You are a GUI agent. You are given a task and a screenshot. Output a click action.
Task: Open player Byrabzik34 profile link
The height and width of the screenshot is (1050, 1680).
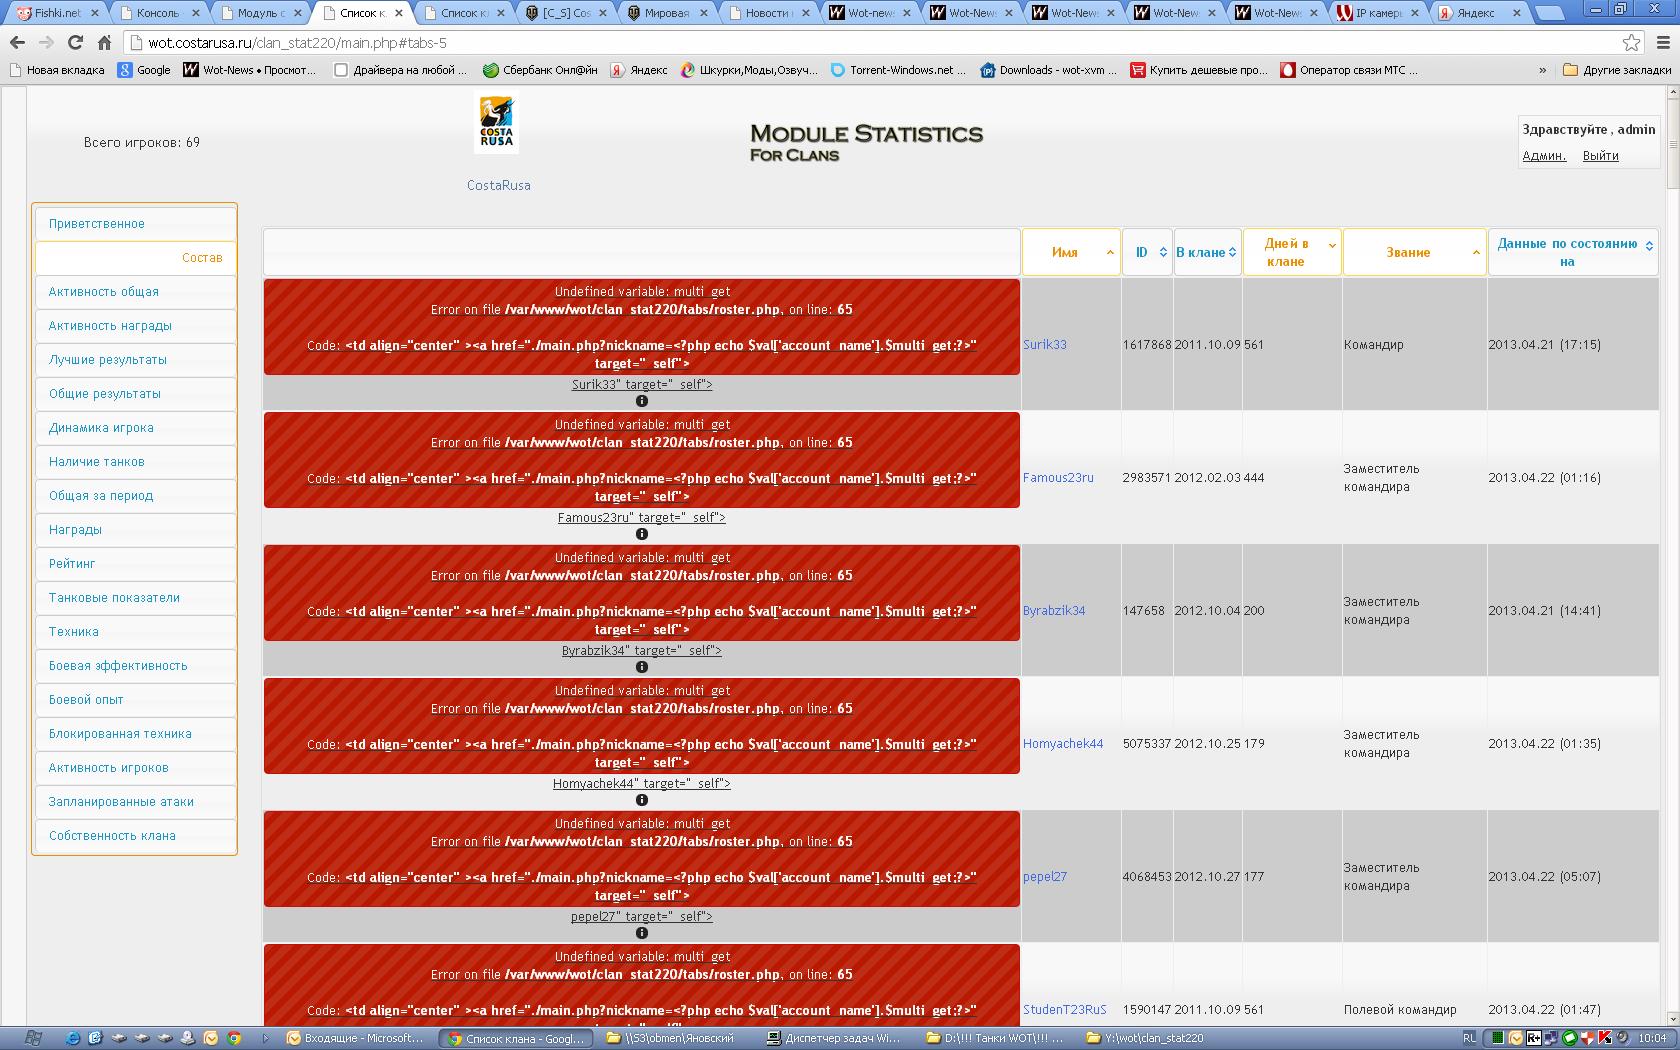[1053, 611]
